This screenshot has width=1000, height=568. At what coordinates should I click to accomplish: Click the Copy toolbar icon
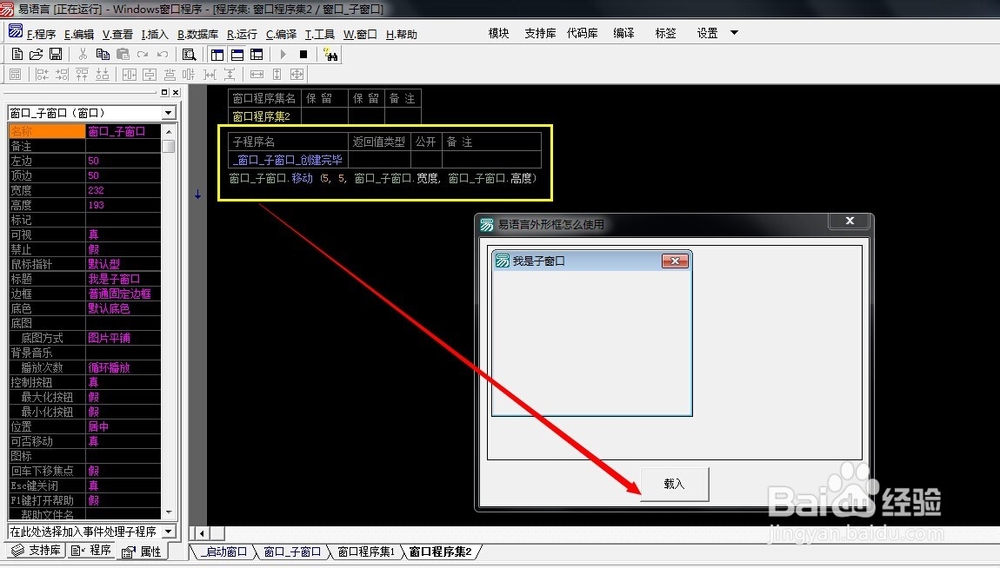click(103, 55)
